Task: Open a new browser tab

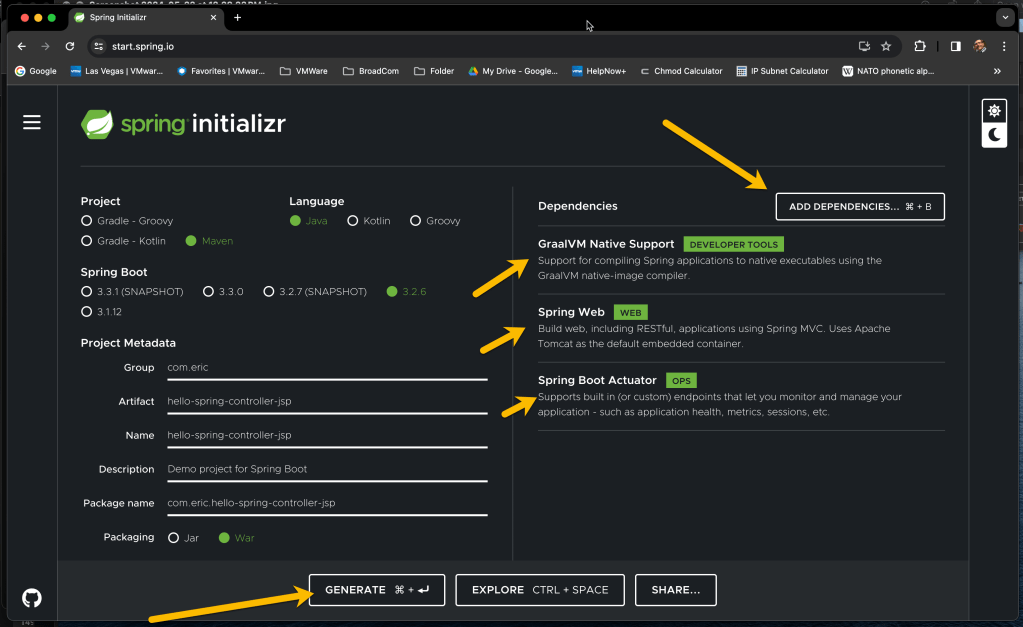Action: tap(237, 18)
